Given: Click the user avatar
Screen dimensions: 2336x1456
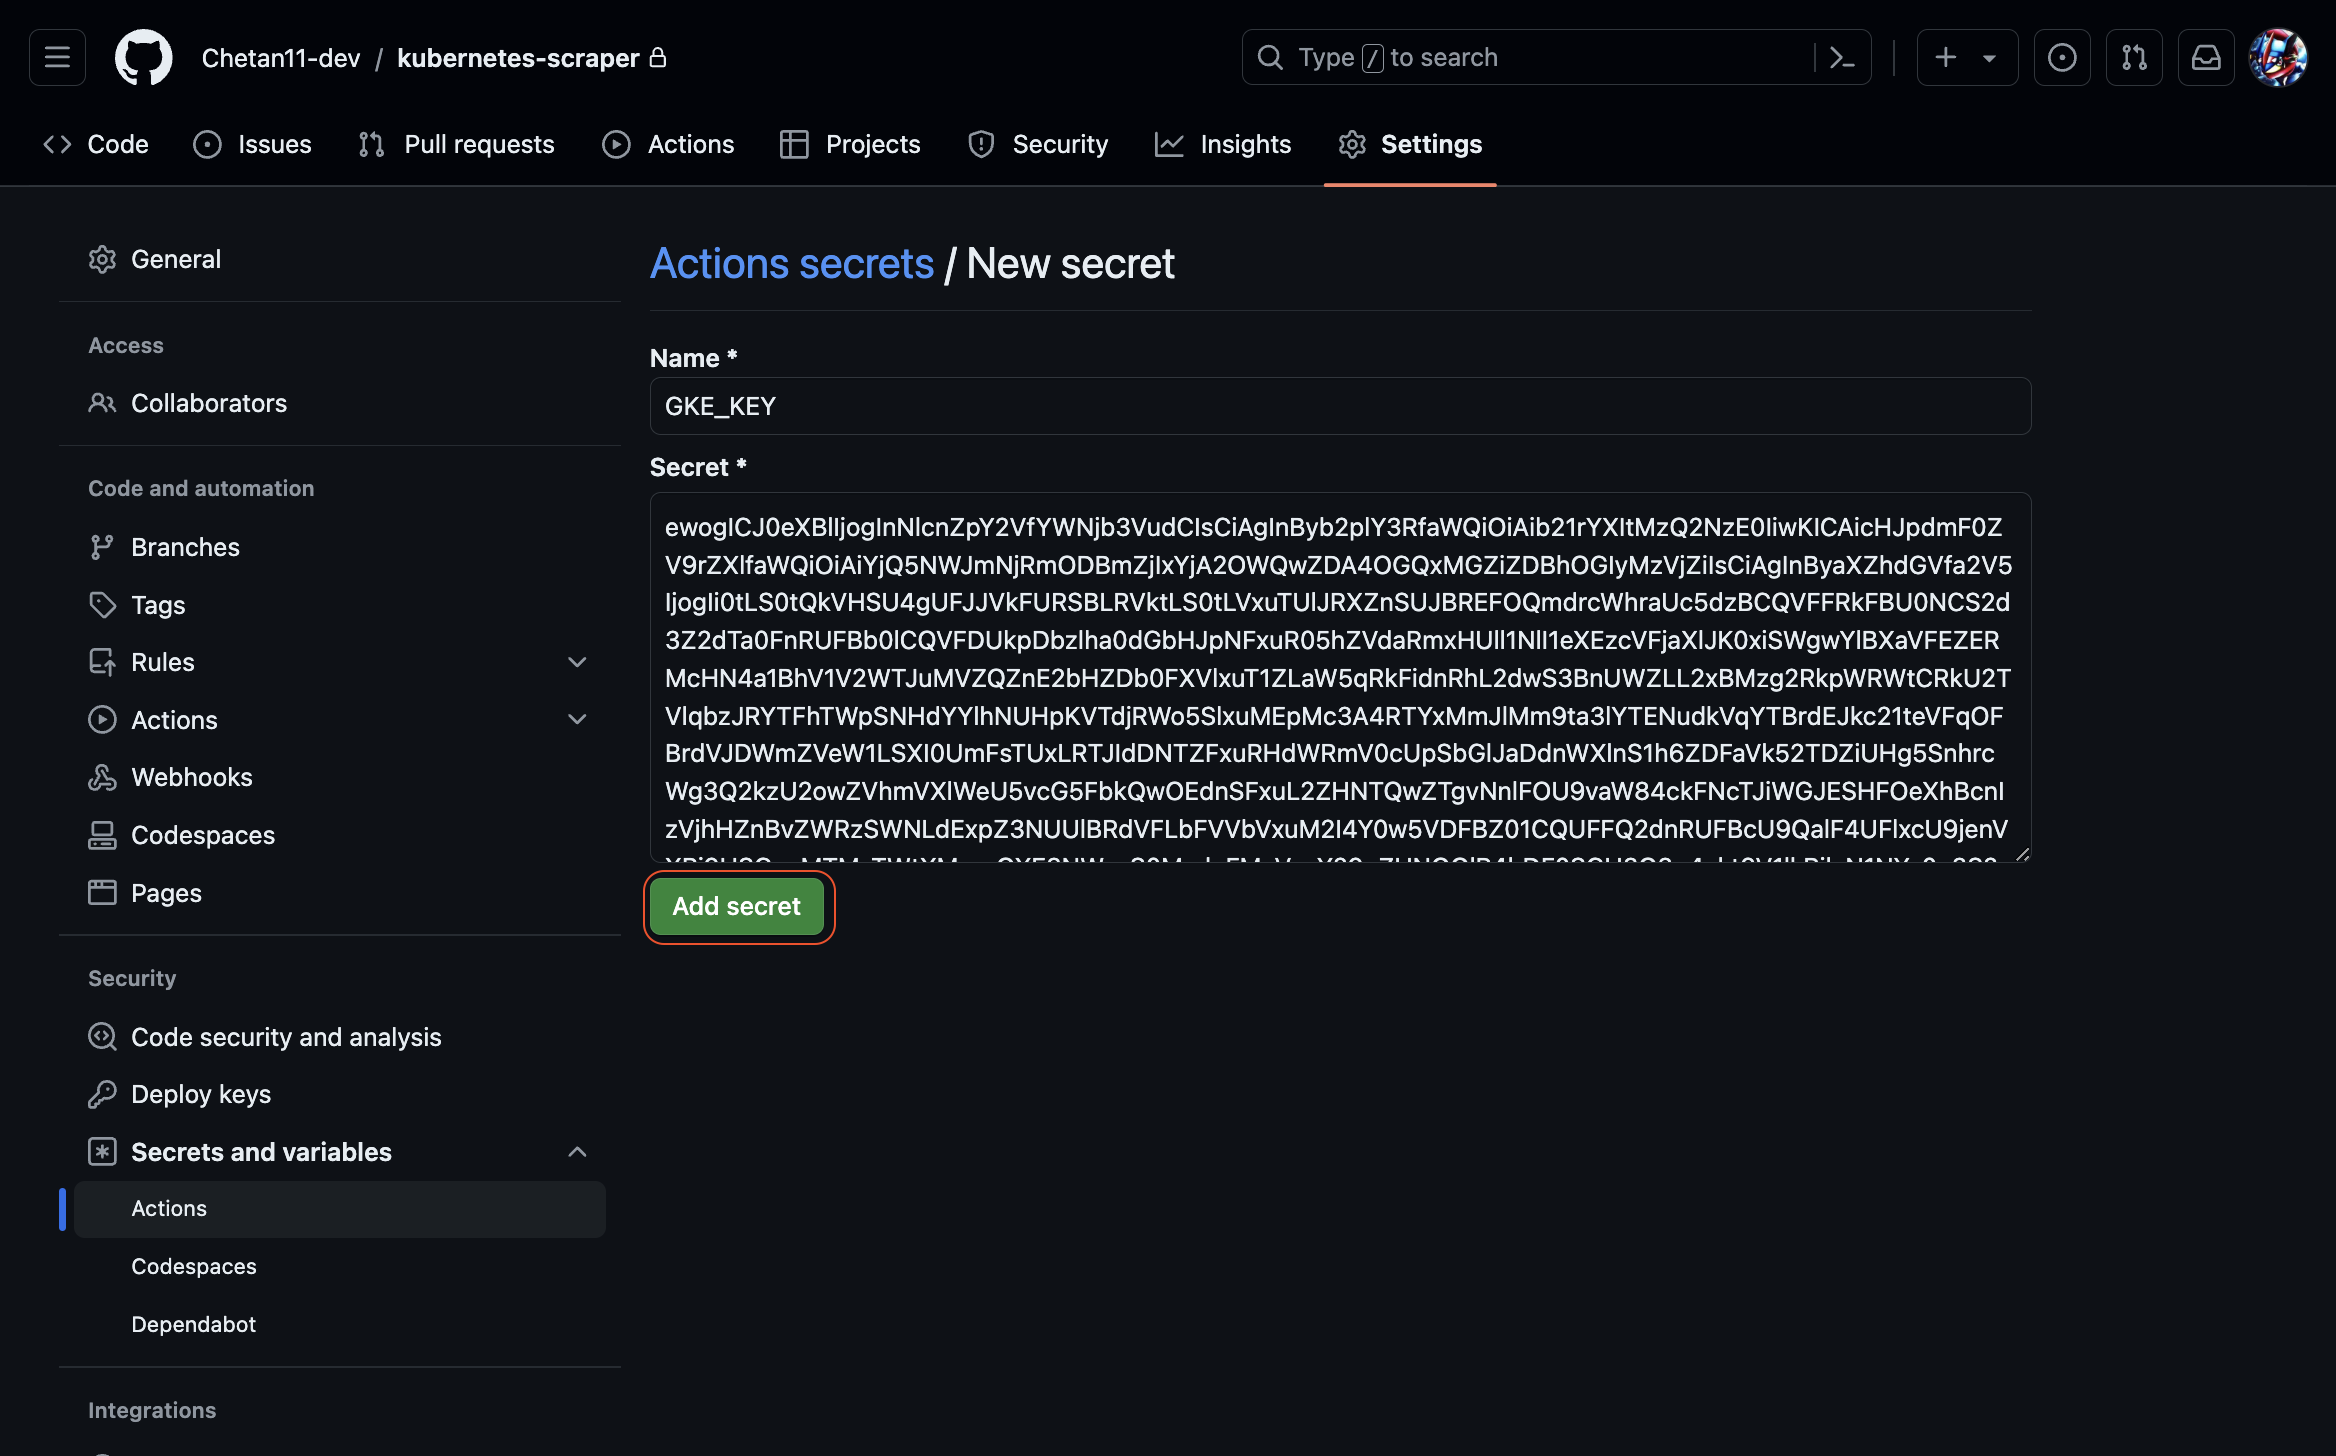Looking at the screenshot, I should pos(2277,57).
